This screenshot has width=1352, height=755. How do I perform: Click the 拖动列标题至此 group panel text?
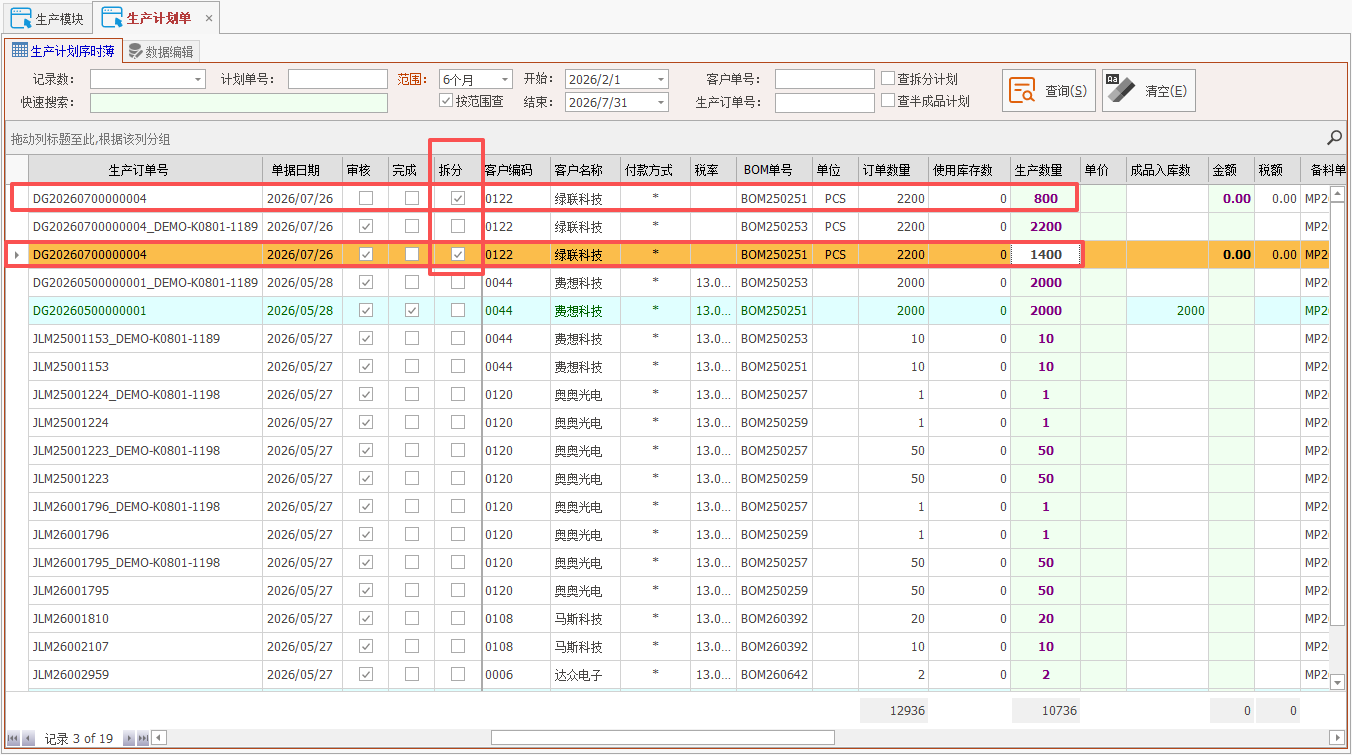[90, 139]
